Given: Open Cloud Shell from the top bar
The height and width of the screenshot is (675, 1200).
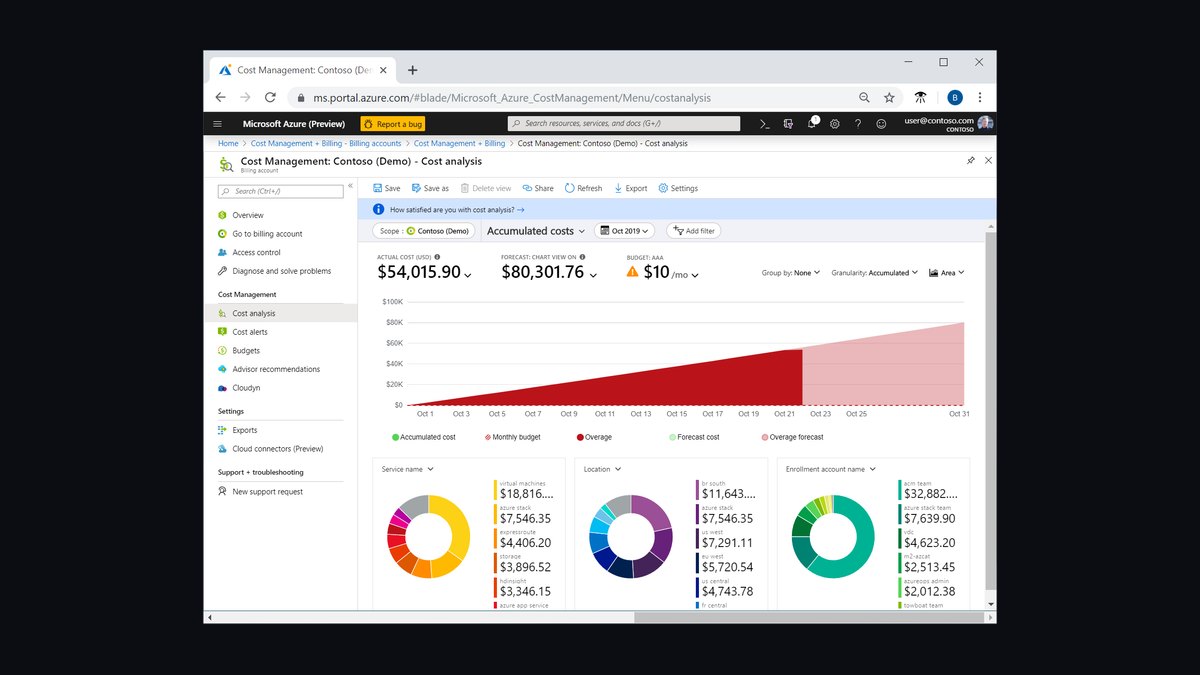Looking at the screenshot, I should tap(764, 124).
